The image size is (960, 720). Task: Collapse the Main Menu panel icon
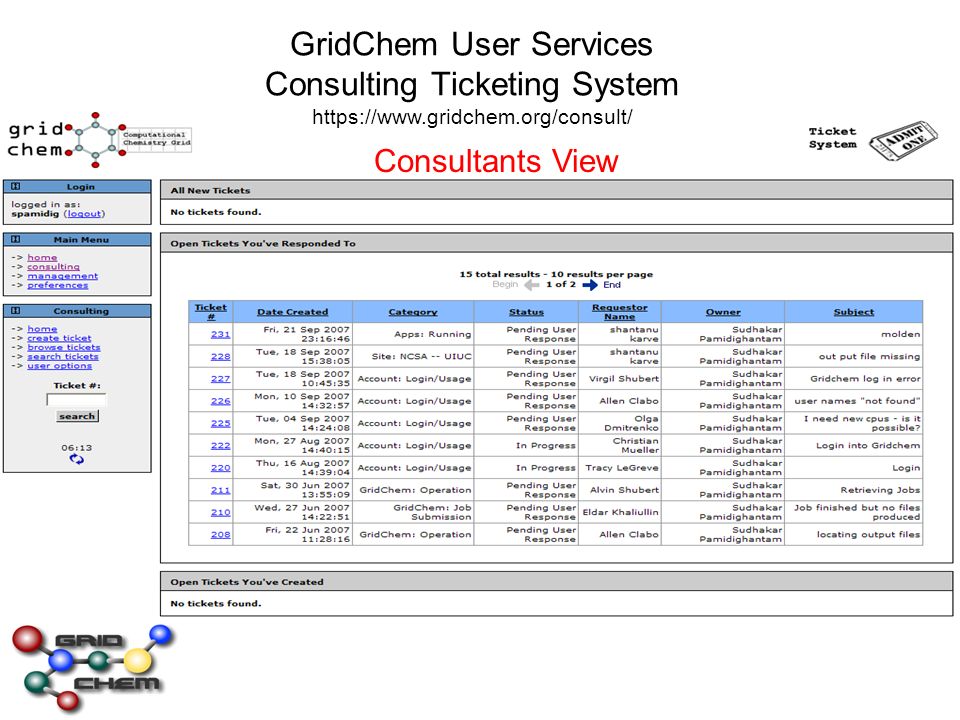(16, 239)
